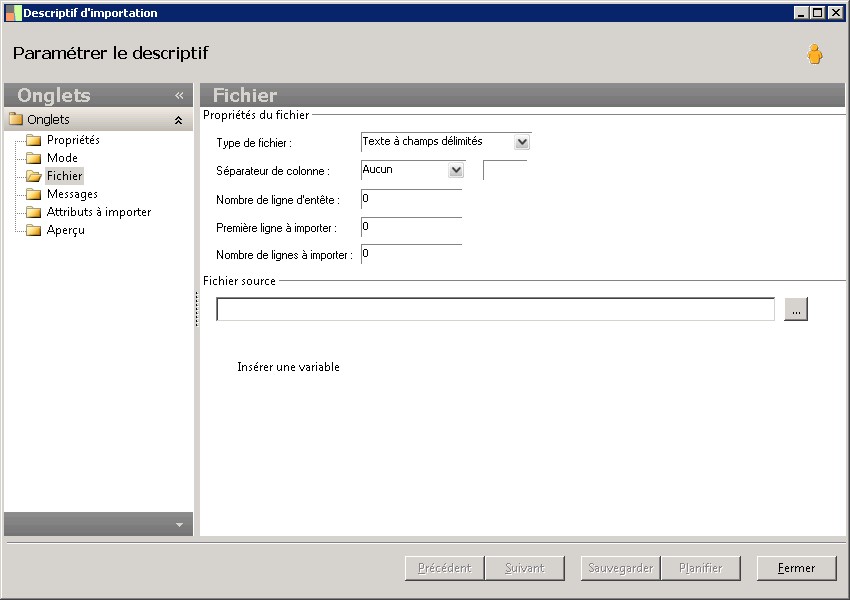Click the Fichier source group heading

239,281
